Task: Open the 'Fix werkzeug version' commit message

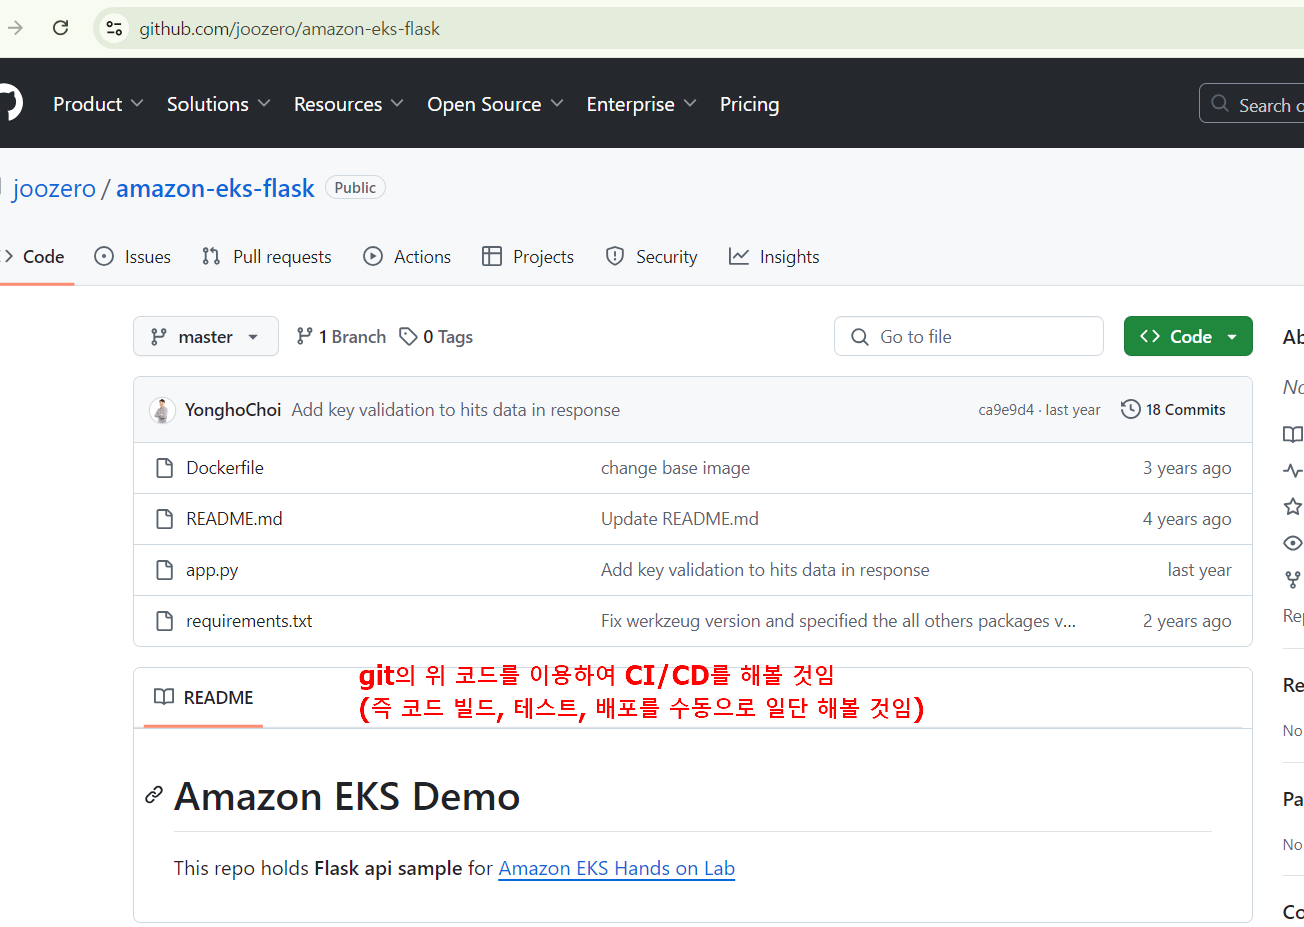Action: click(x=838, y=621)
